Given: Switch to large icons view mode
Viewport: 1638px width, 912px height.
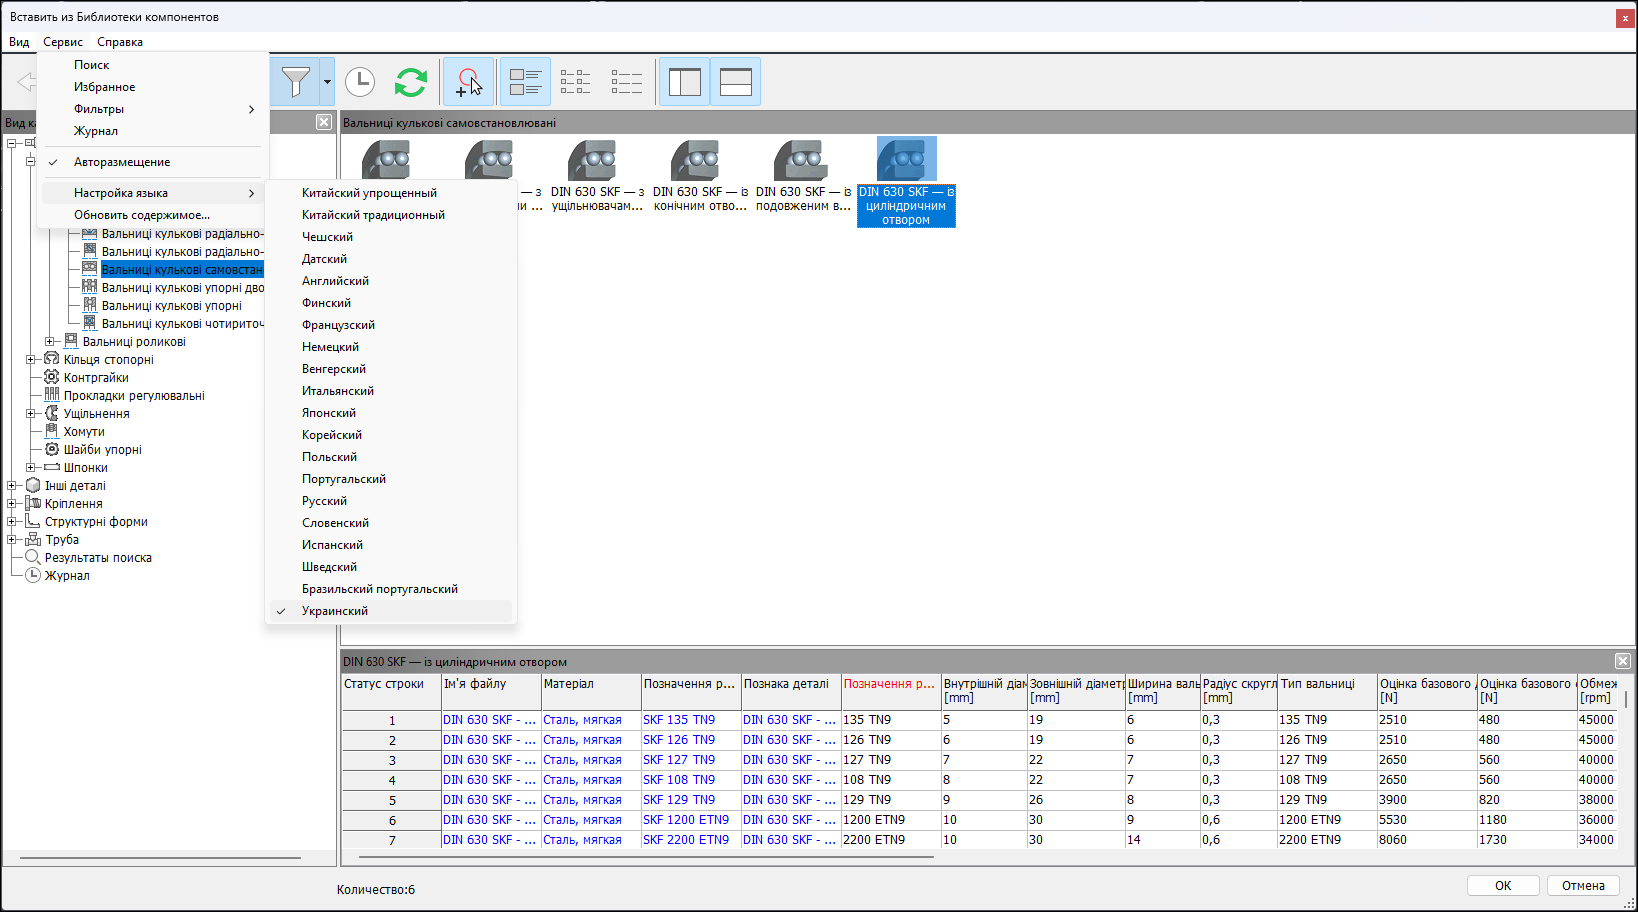Looking at the screenshot, I should pos(525,82).
